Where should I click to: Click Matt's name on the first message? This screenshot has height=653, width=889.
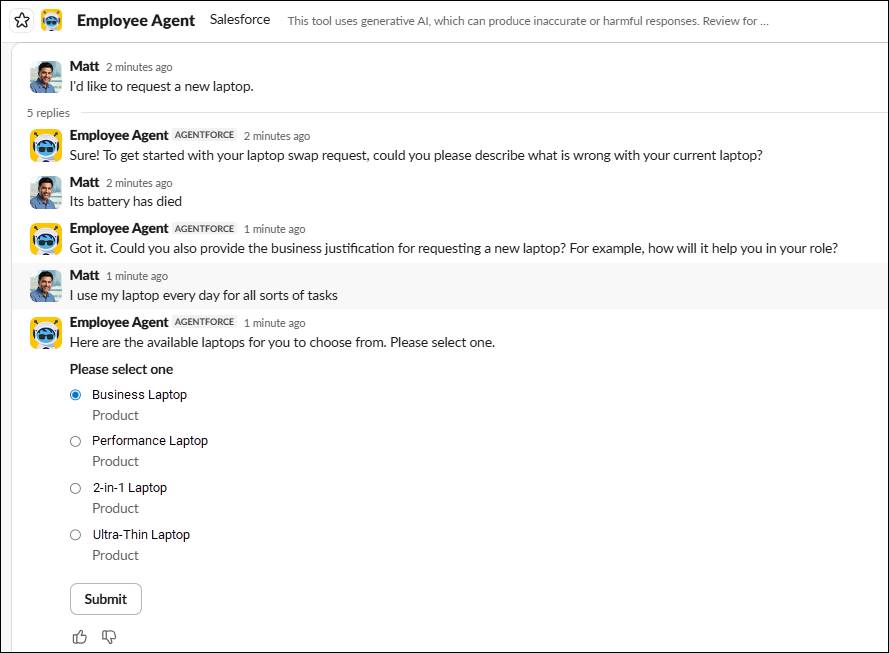click(84, 66)
